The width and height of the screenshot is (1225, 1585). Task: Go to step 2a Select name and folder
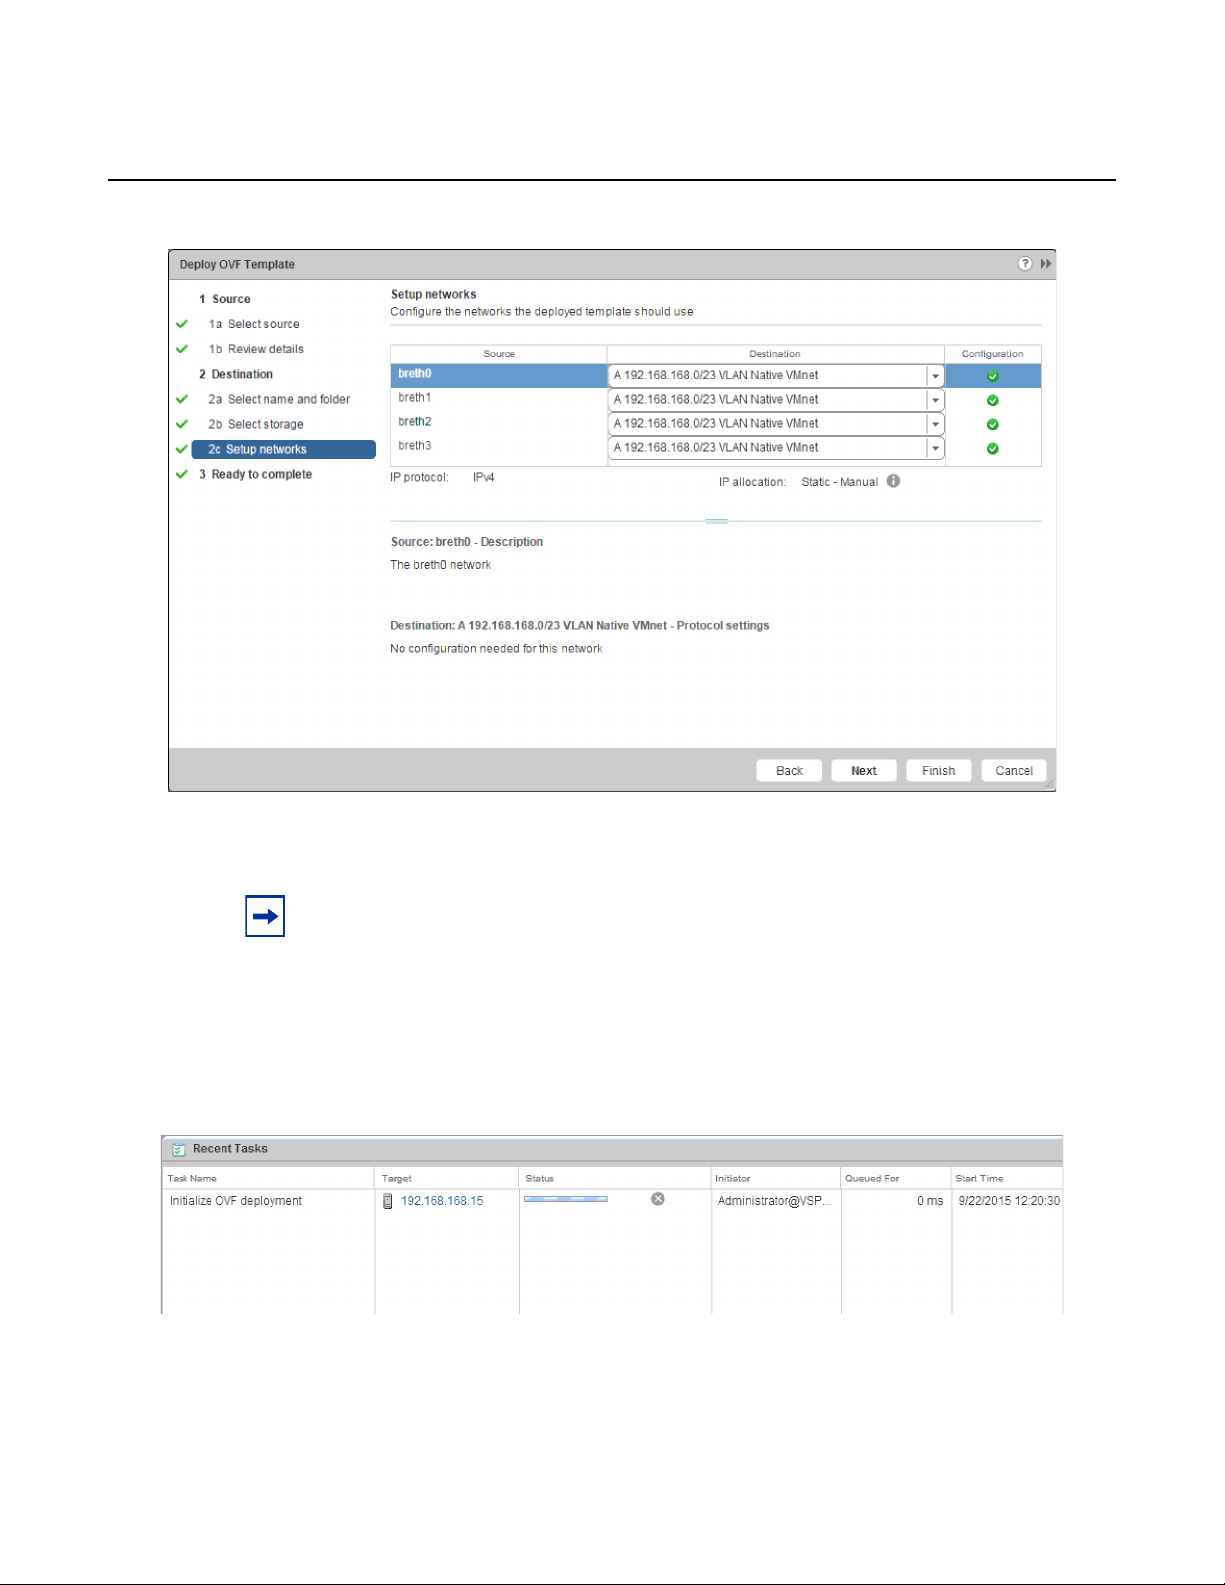click(279, 399)
